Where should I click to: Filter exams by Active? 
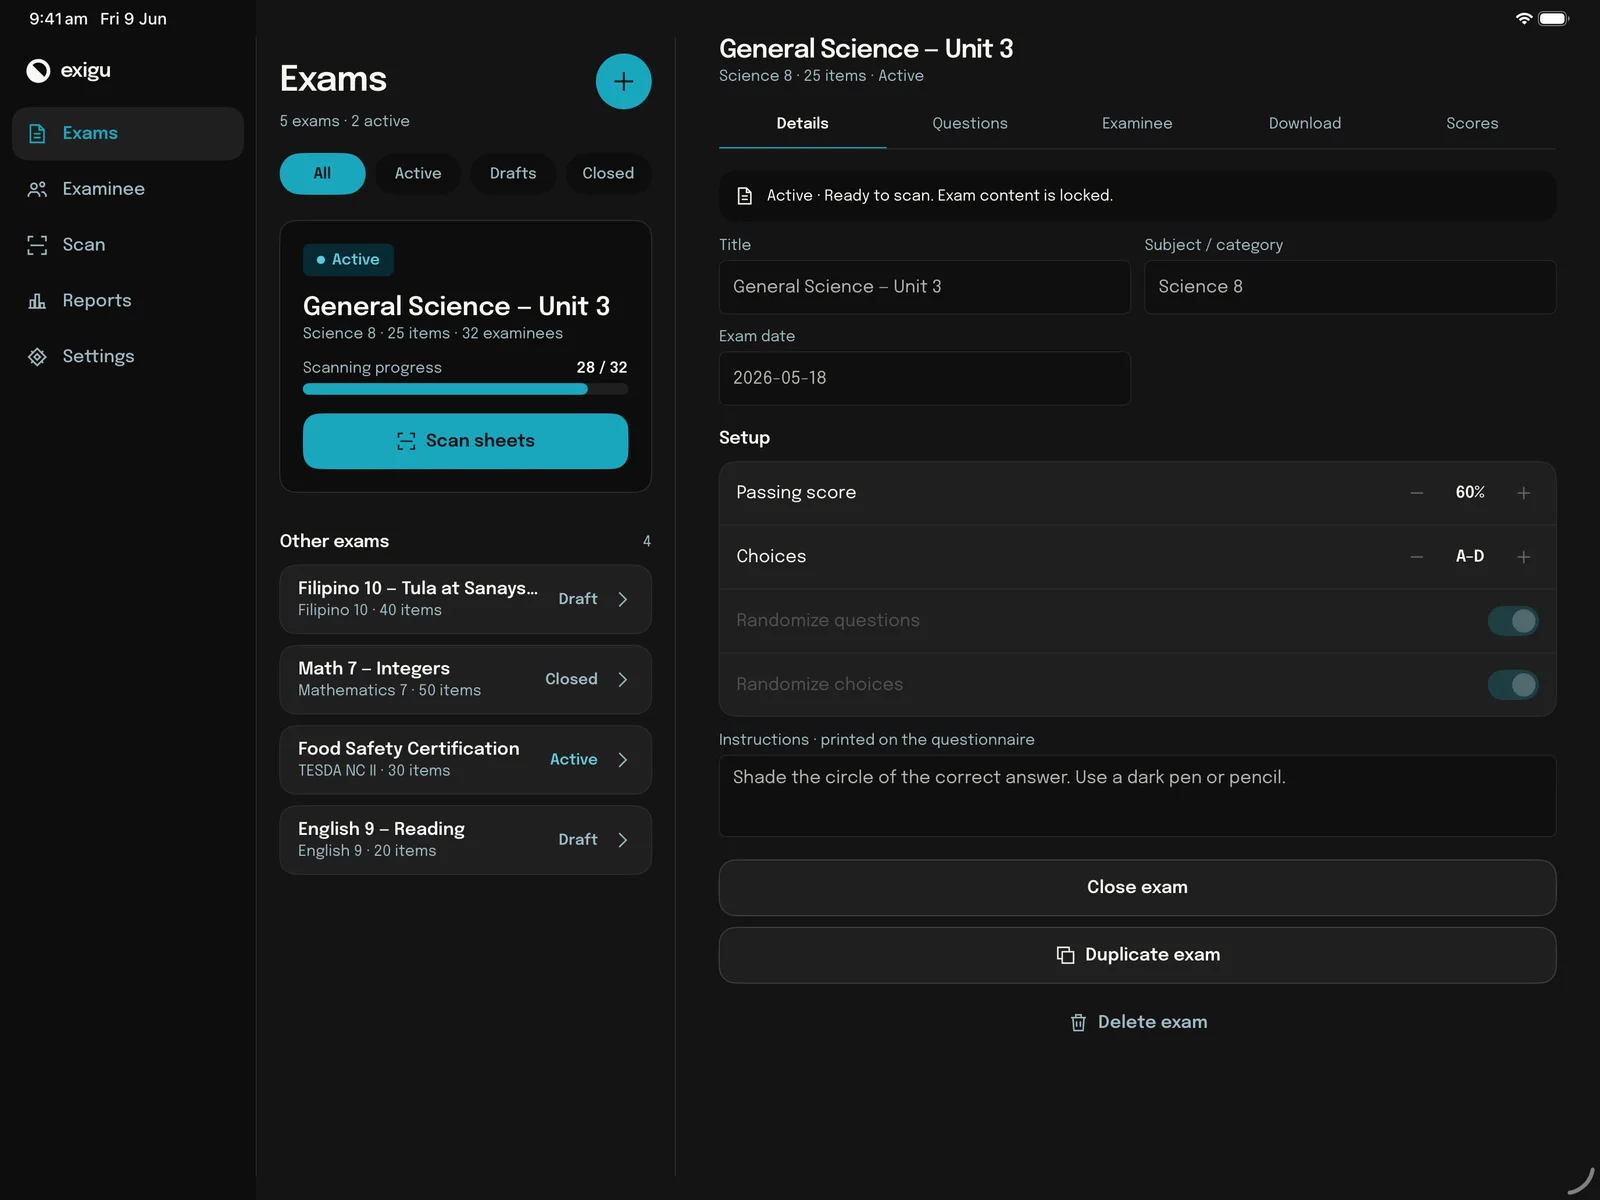[x=418, y=173]
